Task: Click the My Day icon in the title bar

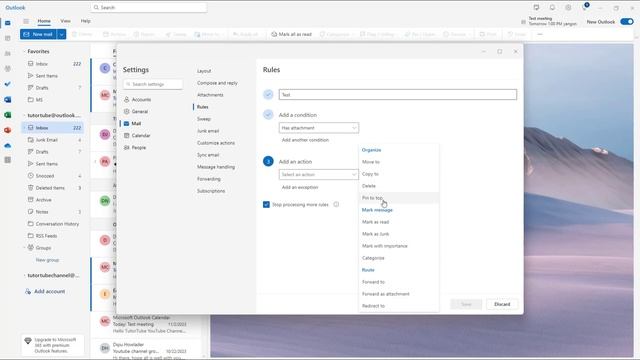Action: 536,8
